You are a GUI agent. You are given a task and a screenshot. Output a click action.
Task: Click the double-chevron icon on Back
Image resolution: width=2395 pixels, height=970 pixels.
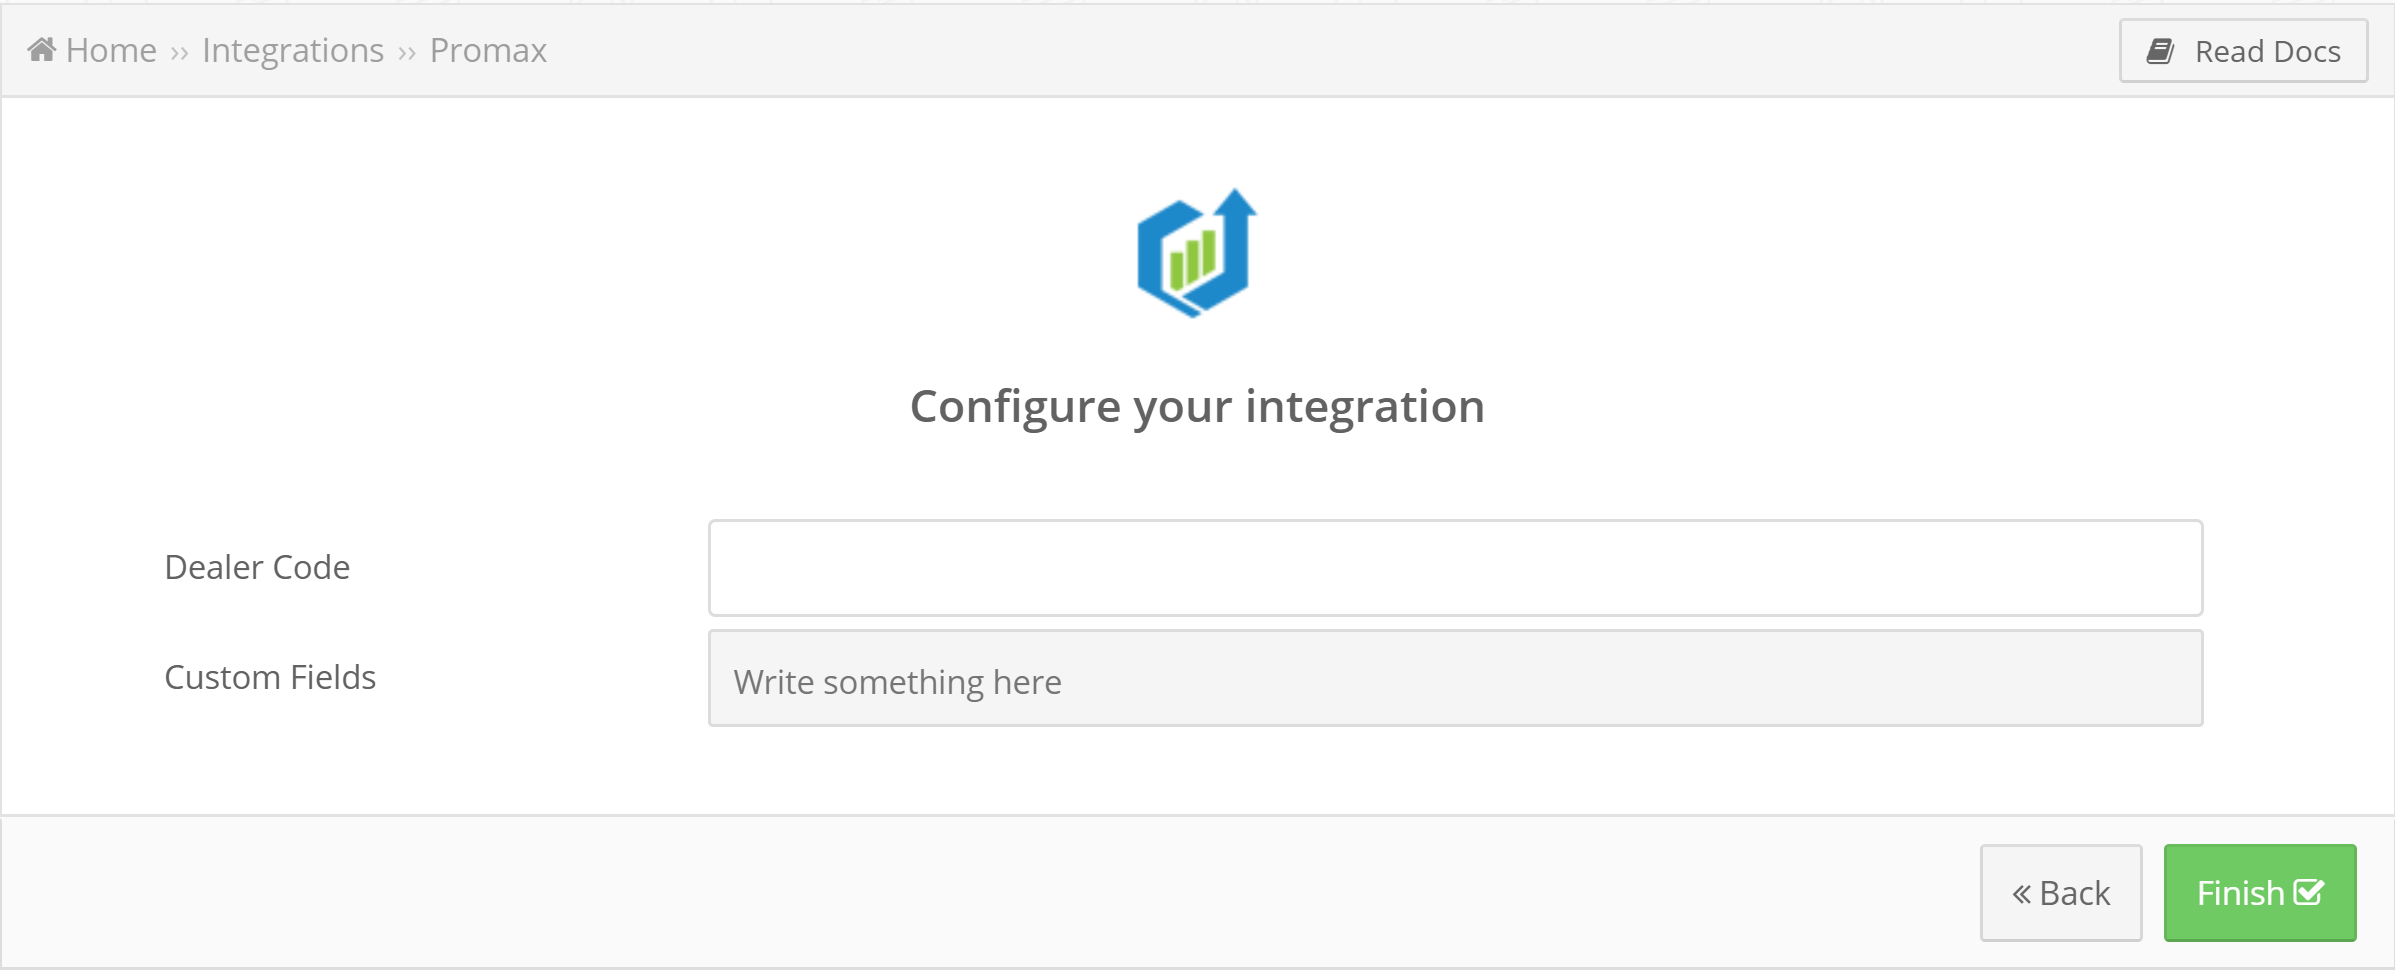2021,894
